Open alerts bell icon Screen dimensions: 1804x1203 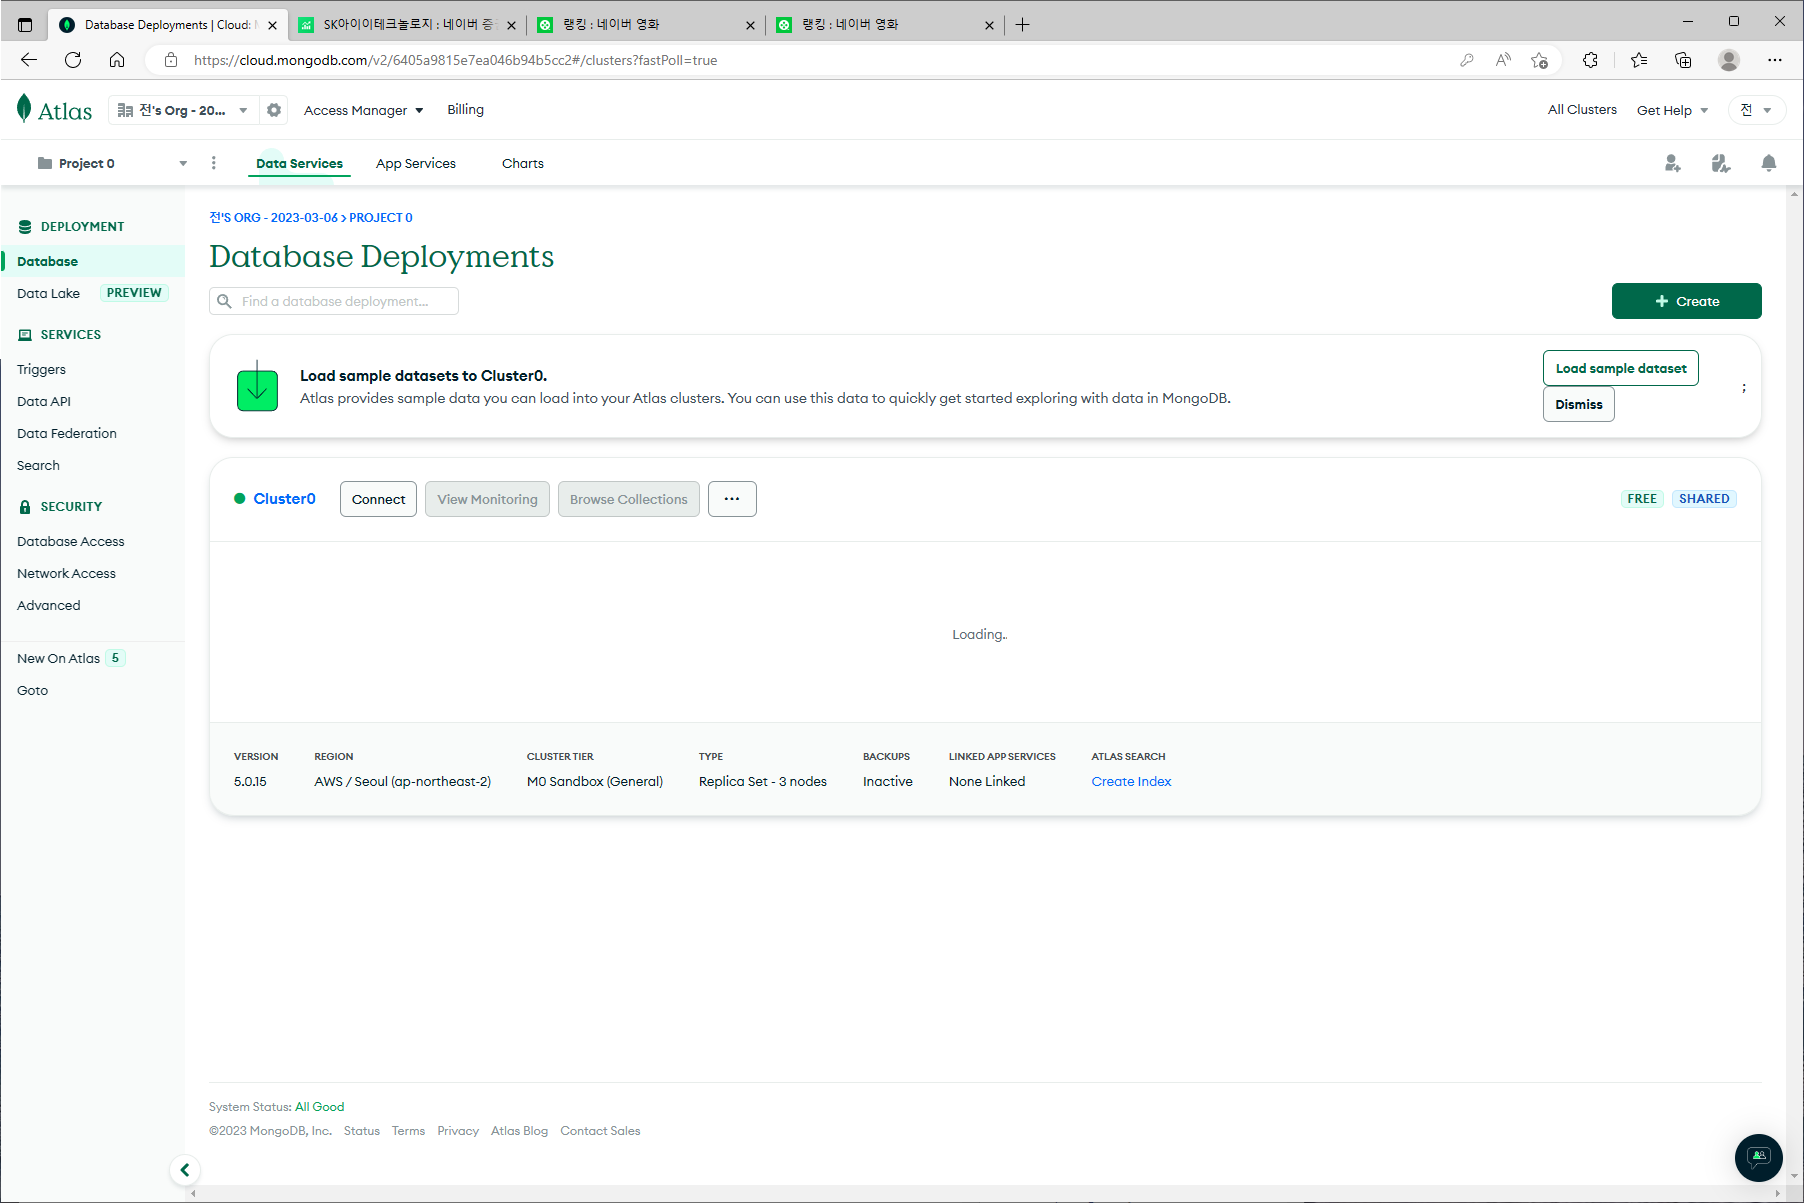coord(1768,163)
